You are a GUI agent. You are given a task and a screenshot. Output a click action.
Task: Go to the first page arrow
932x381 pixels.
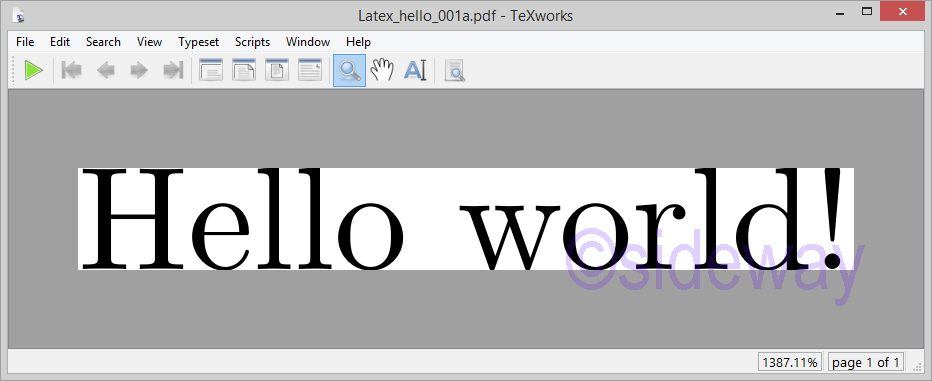pos(72,71)
